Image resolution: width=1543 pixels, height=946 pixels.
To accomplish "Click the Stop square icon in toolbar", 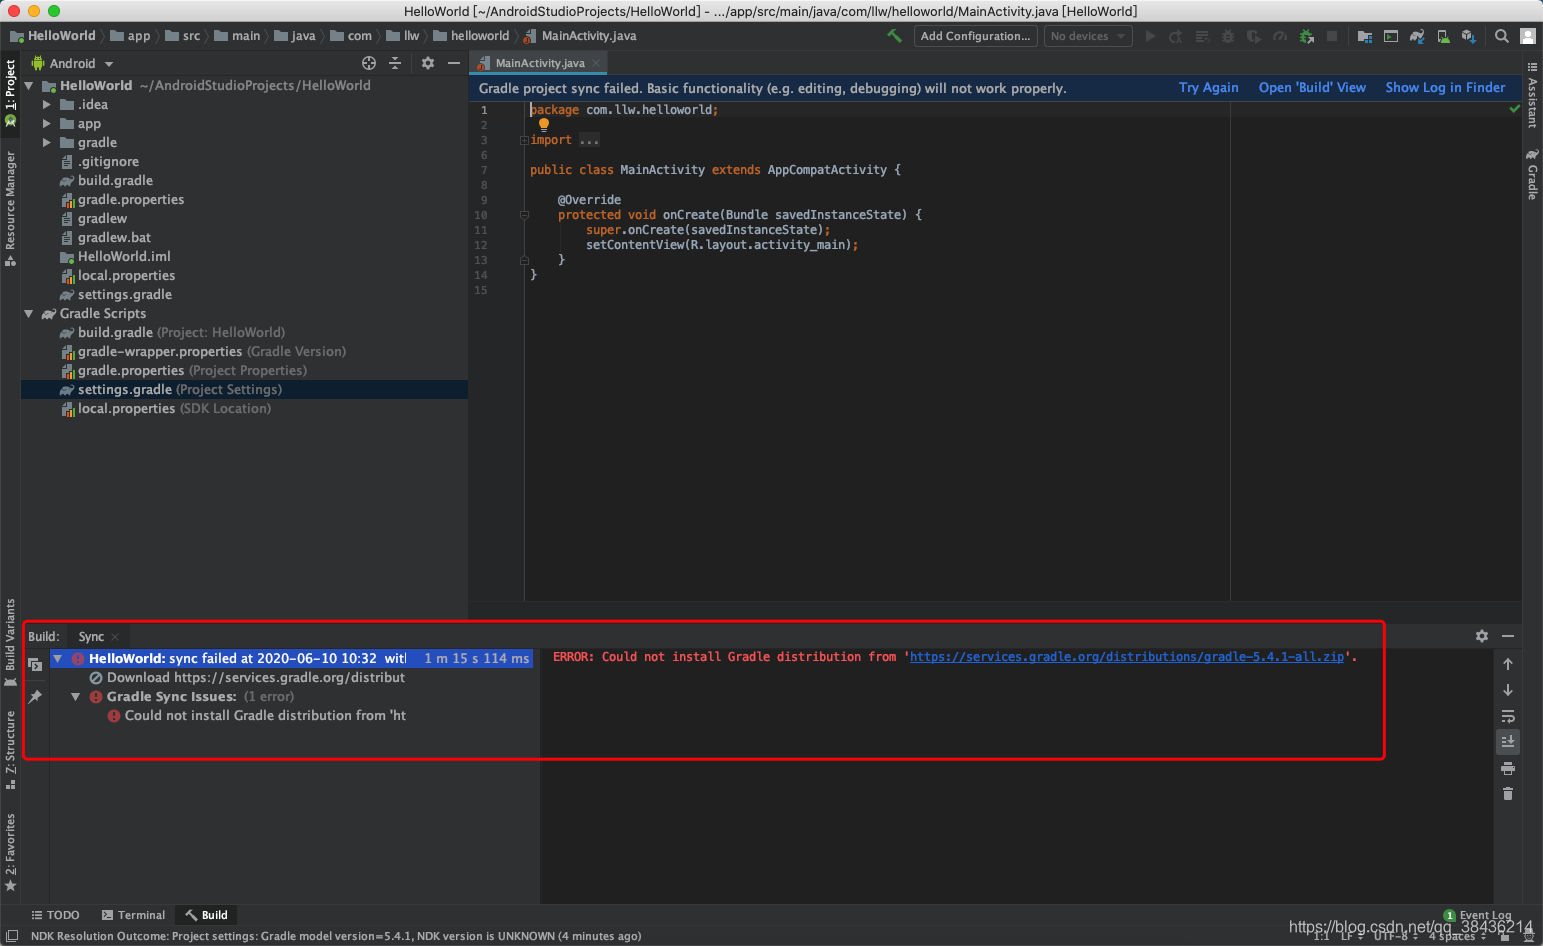I will (x=1332, y=36).
